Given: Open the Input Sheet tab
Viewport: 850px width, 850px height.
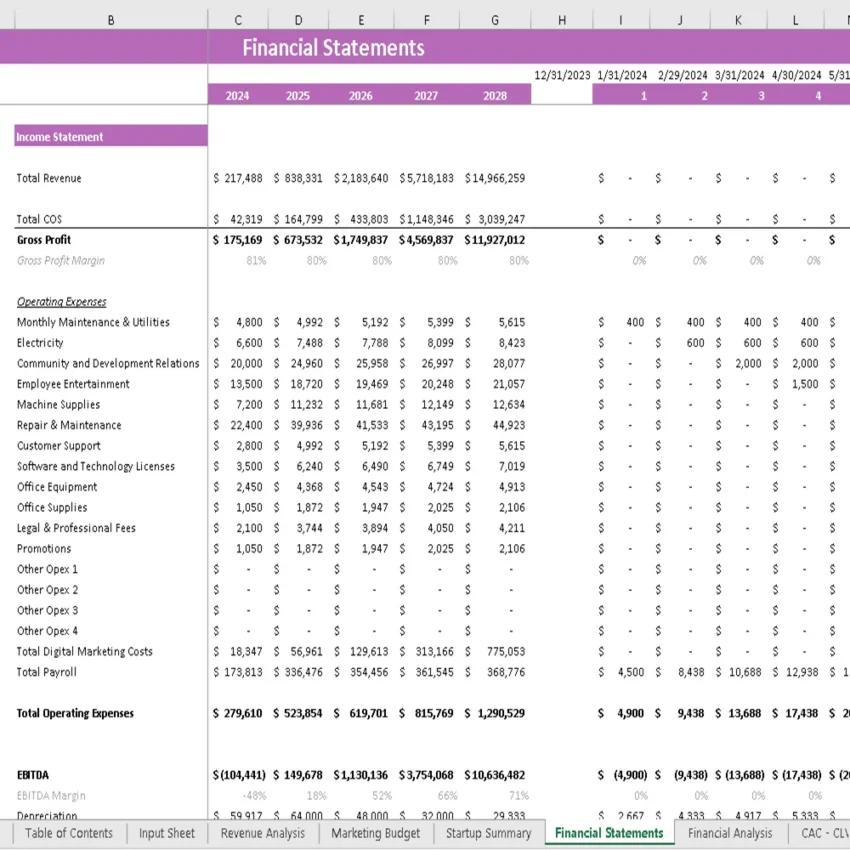Looking at the screenshot, I should (166, 833).
